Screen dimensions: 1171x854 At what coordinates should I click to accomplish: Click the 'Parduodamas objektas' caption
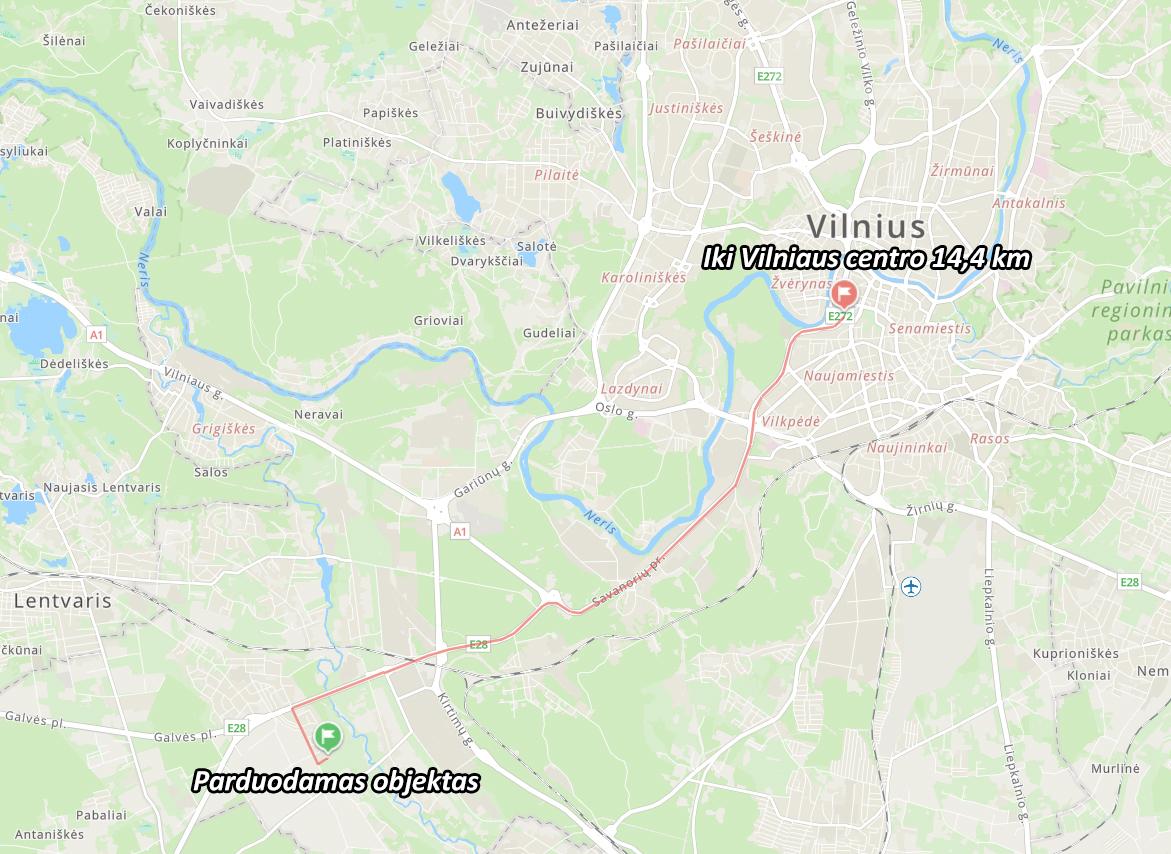336,782
